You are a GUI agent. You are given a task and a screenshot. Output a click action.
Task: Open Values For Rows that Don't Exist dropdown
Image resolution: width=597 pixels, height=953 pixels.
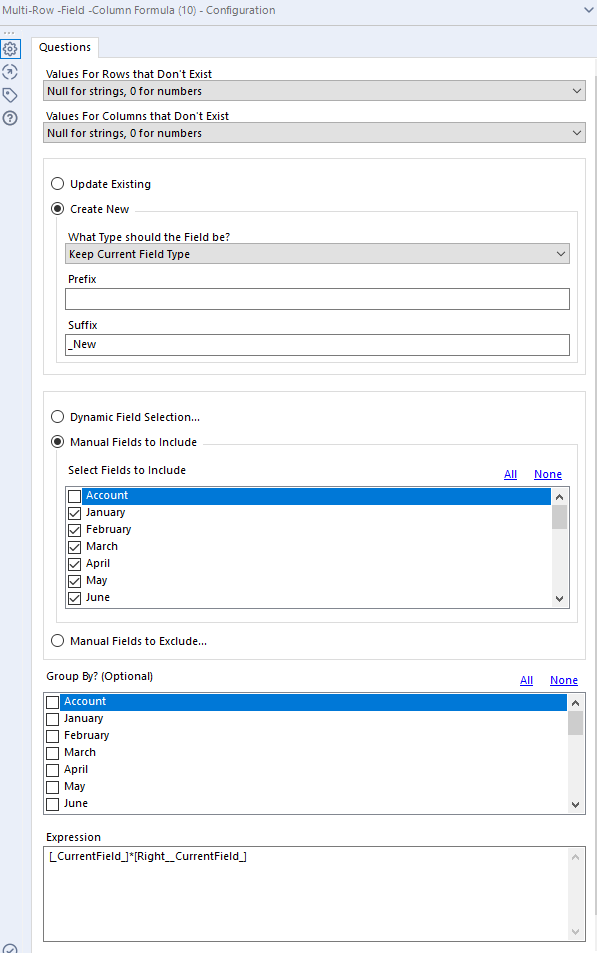click(x=314, y=91)
